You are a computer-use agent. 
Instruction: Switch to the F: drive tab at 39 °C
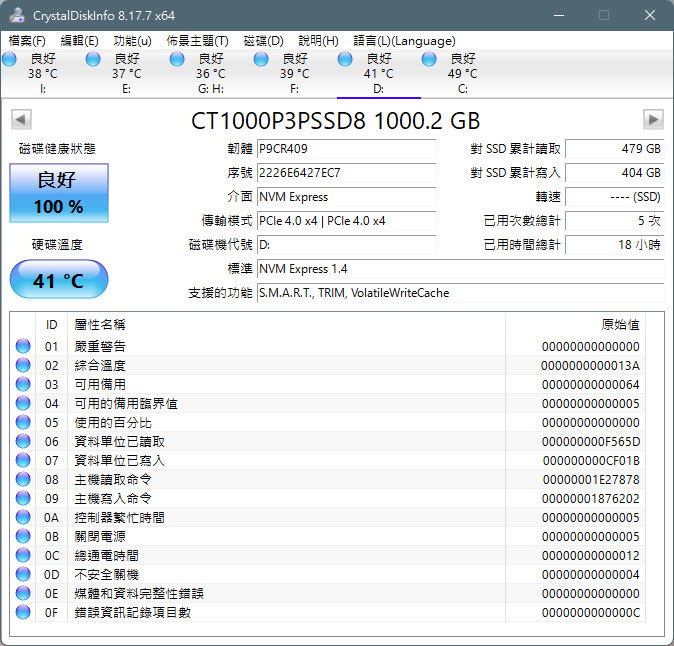click(294, 74)
